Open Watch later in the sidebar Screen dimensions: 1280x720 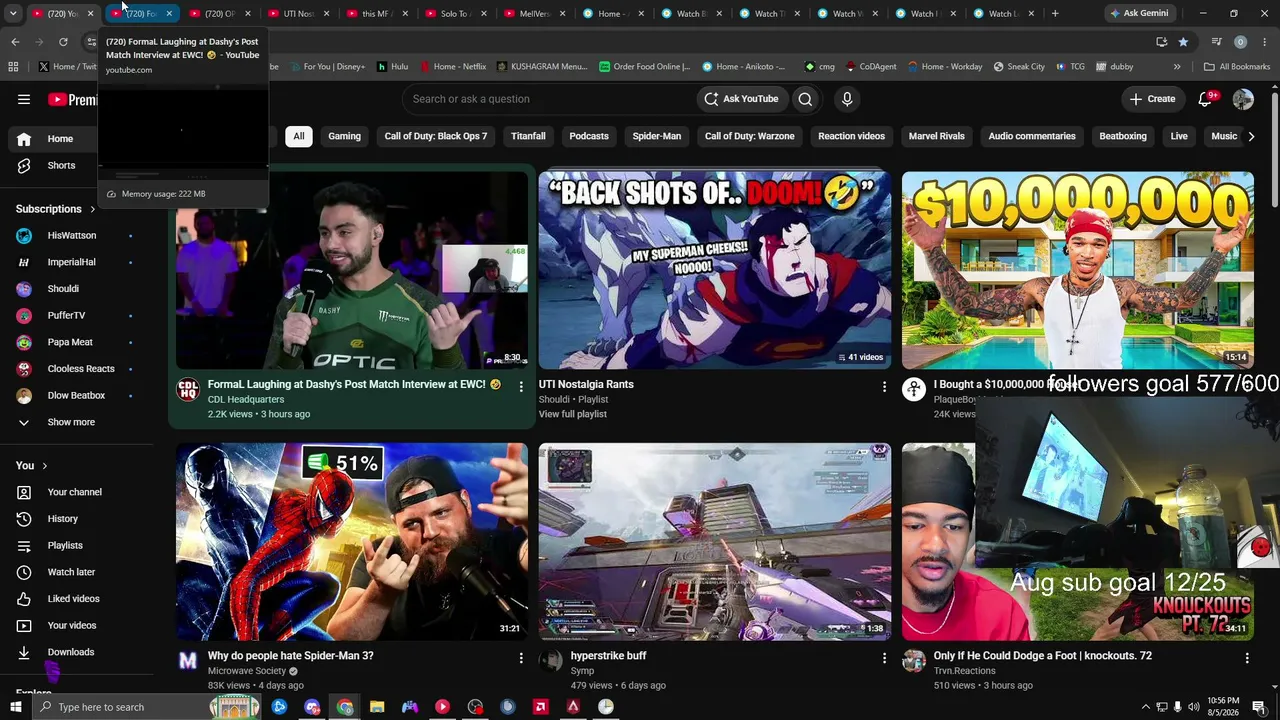(x=71, y=572)
